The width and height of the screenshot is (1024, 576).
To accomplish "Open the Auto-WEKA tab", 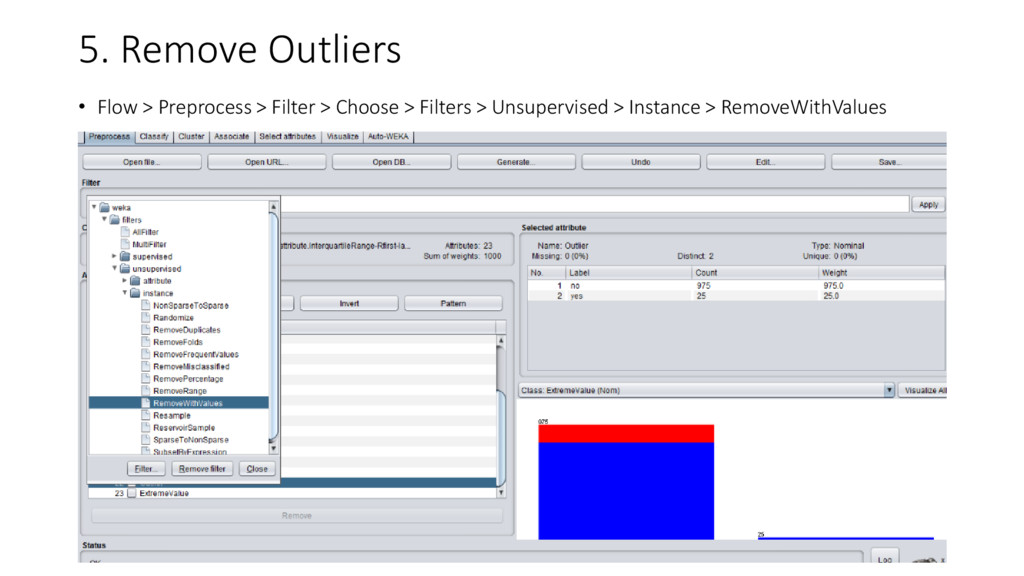I will click(x=388, y=136).
